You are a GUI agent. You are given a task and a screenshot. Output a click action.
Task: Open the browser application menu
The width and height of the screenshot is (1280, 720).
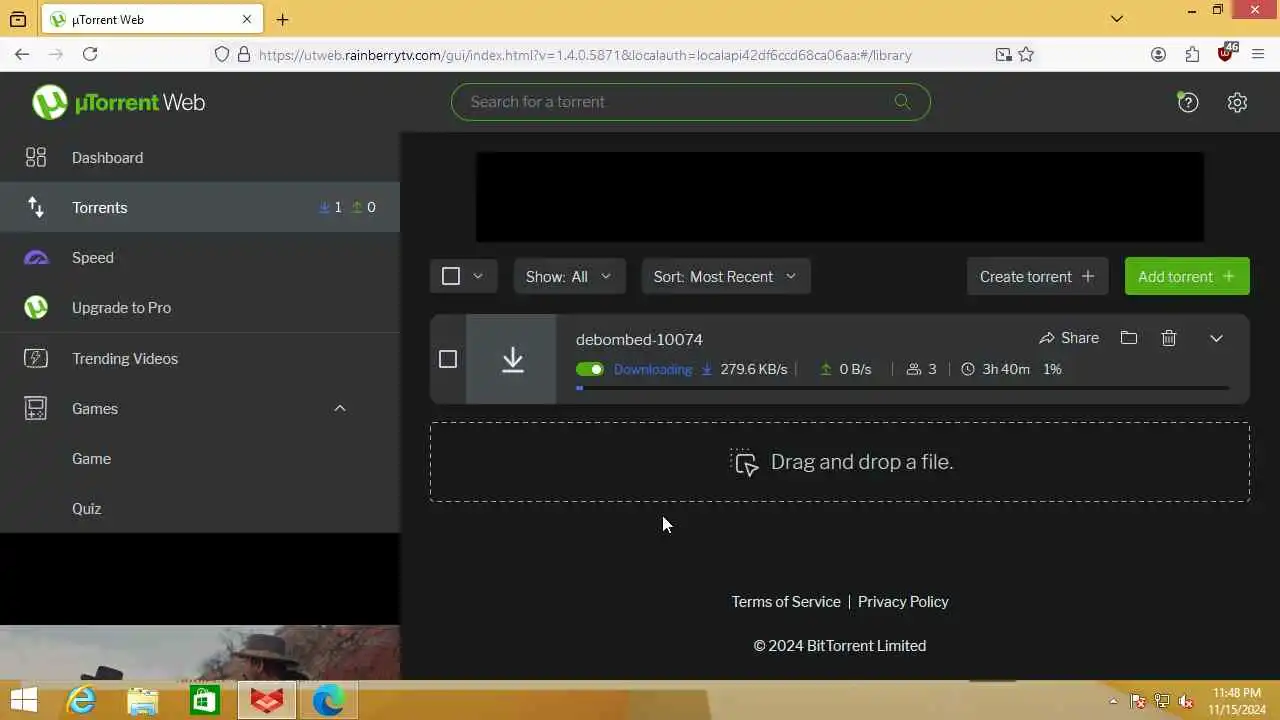1259,55
